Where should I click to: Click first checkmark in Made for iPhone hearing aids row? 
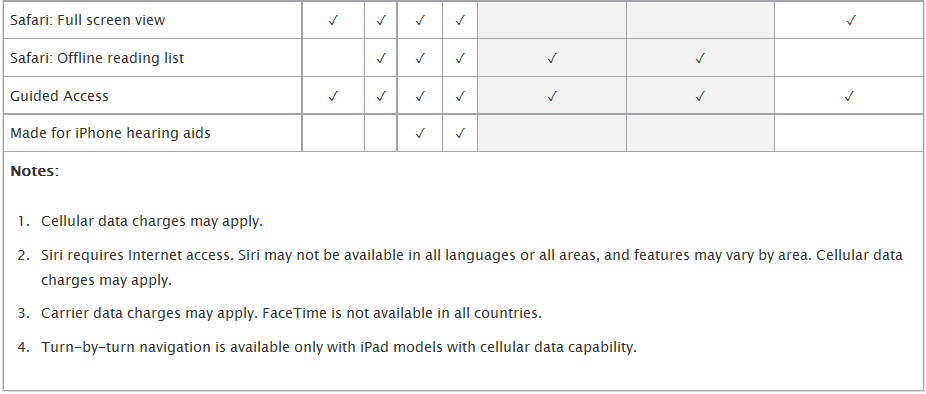420,133
